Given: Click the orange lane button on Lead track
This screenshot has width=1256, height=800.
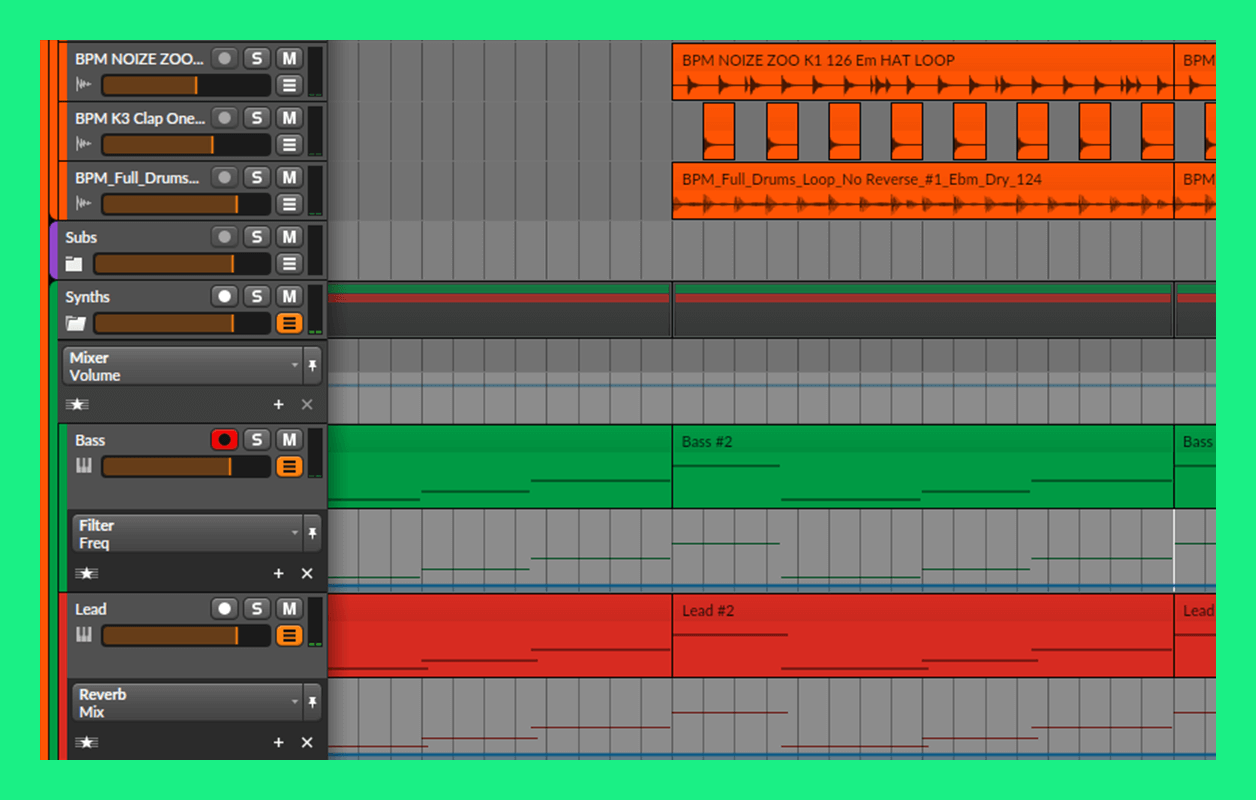Looking at the screenshot, I should coord(289,635).
